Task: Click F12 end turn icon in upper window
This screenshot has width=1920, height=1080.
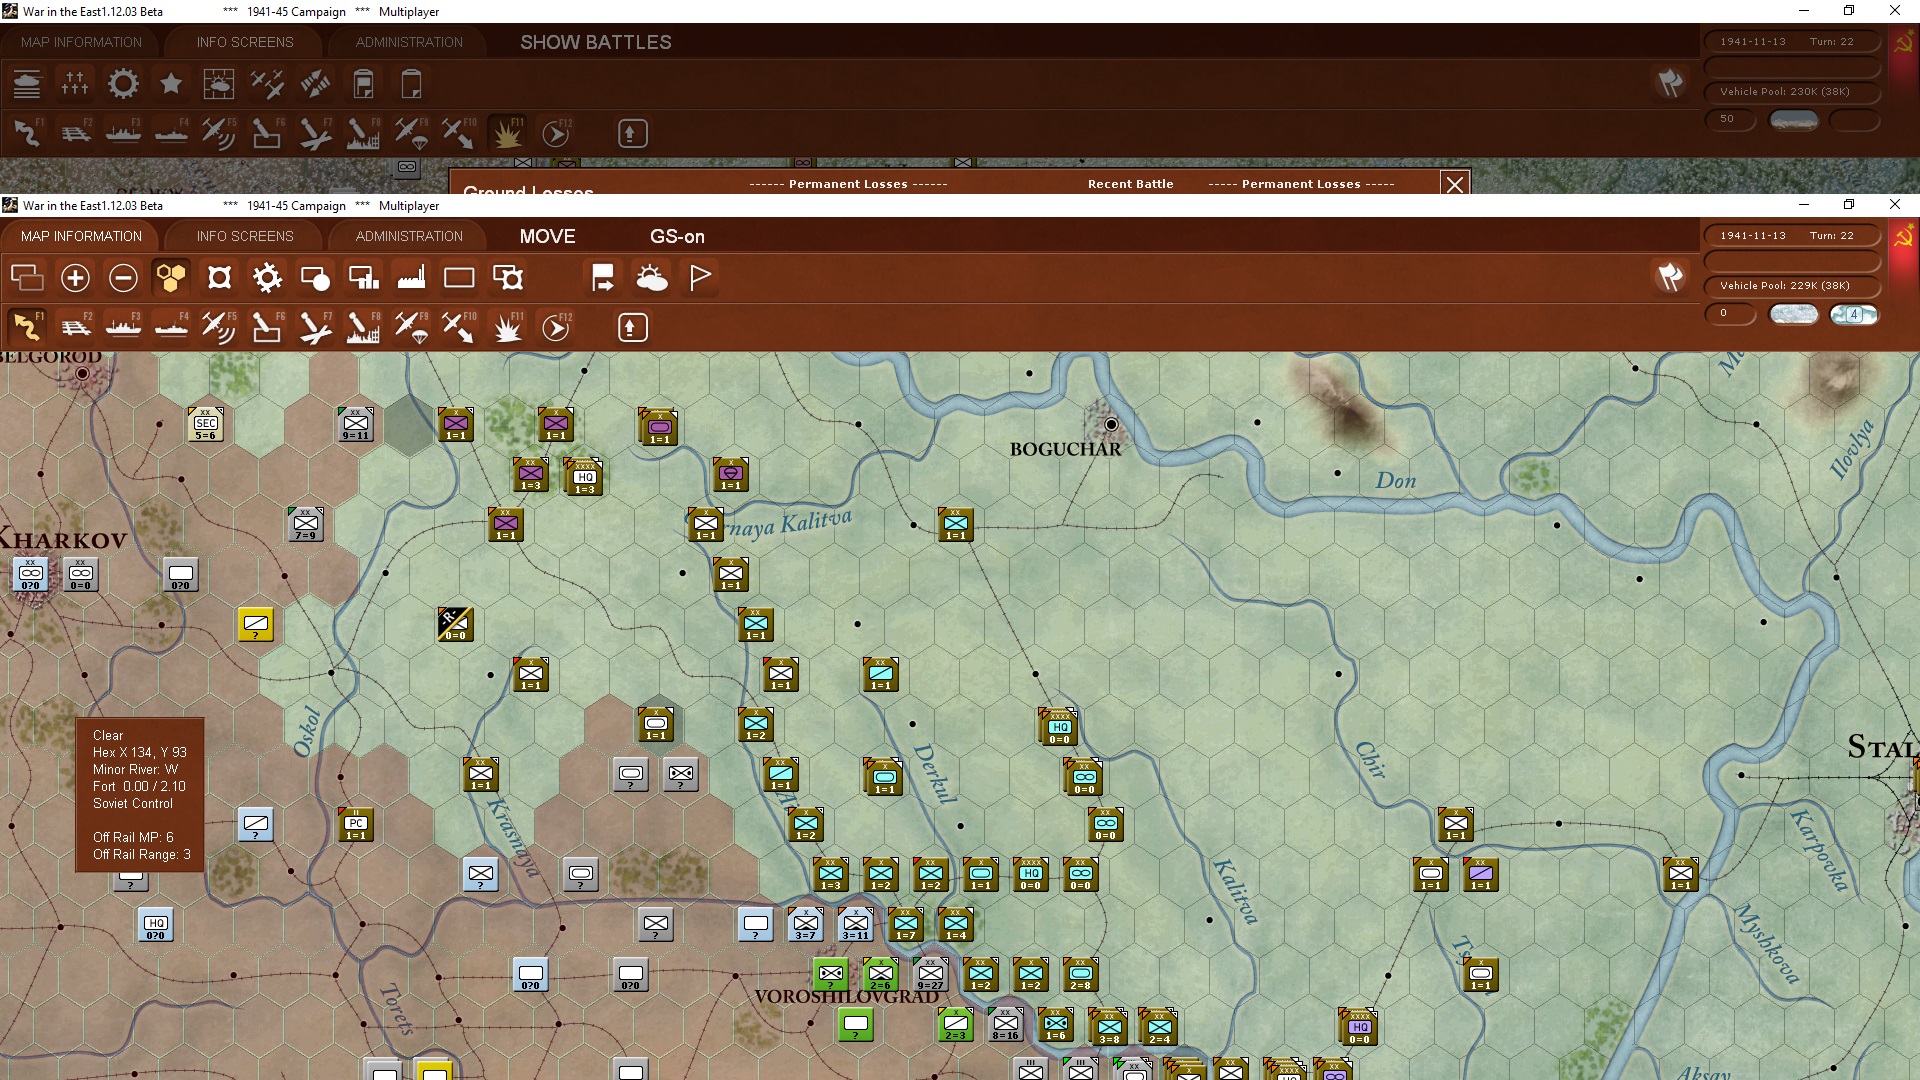Action: (556, 133)
